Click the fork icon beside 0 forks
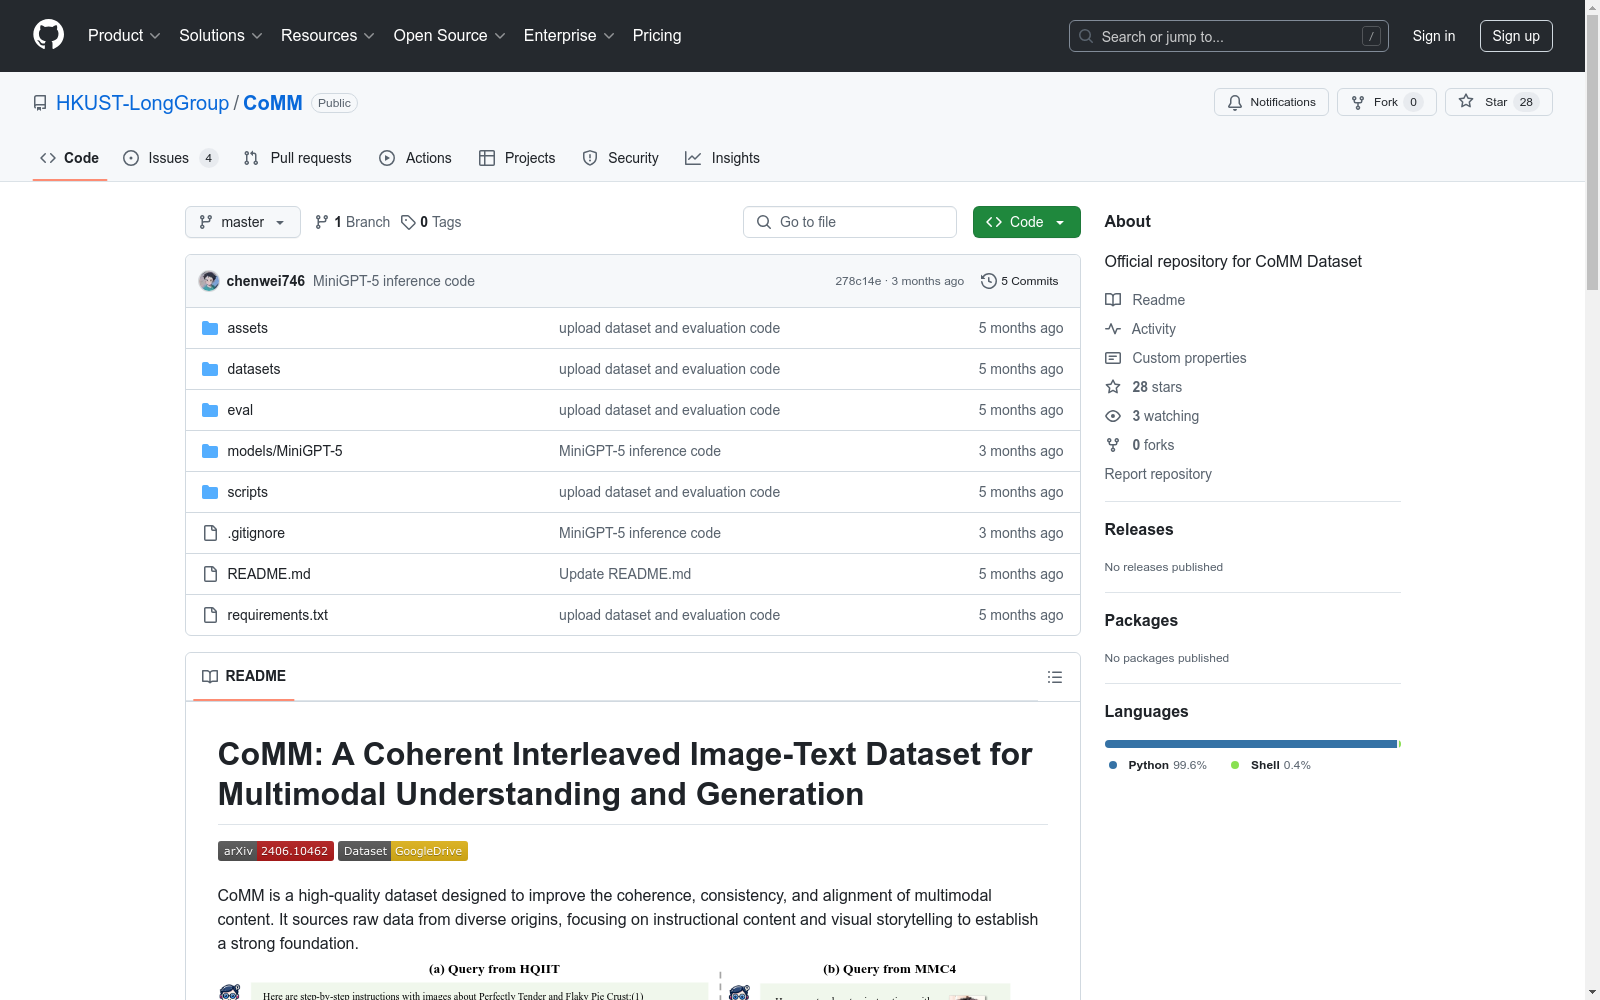Image resolution: width=1600 pixels, height=1000 pixels. point(1113,445)
